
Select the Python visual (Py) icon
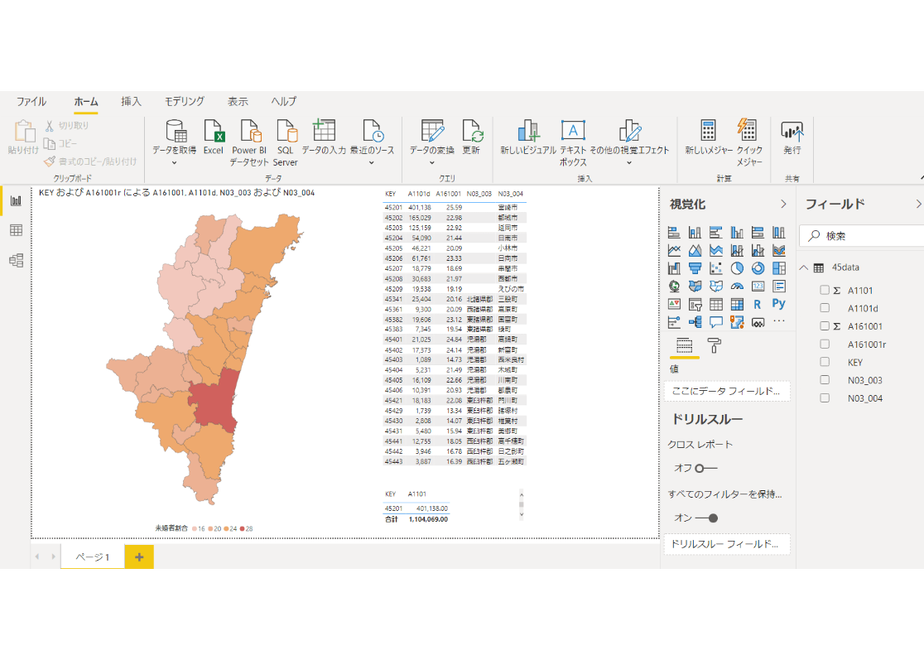(x=778, y=303)
